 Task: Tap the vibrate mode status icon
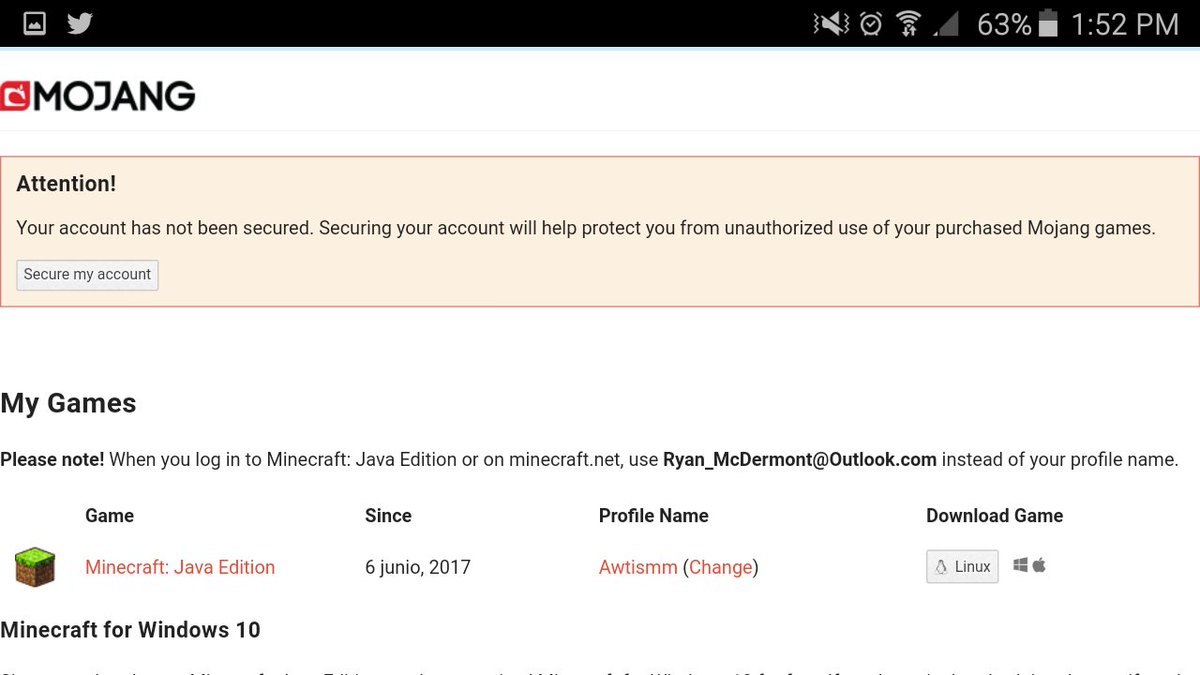833,24
